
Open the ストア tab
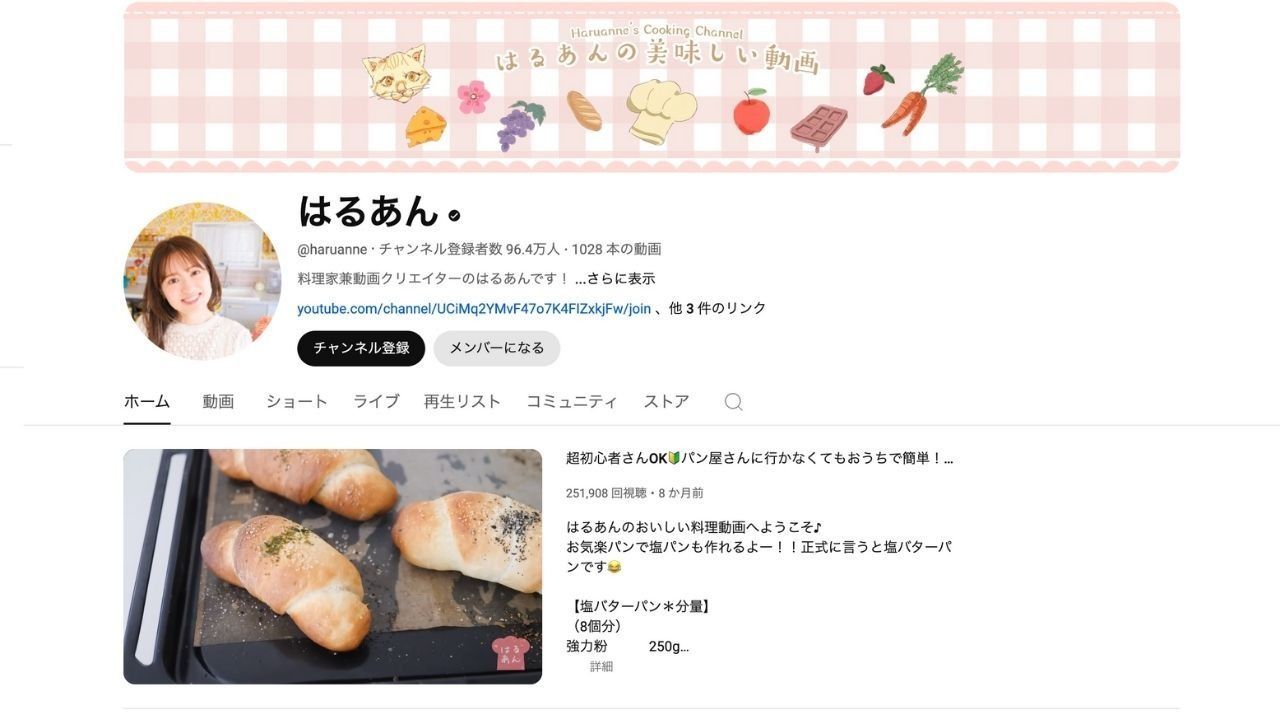(x=666, y=402)
